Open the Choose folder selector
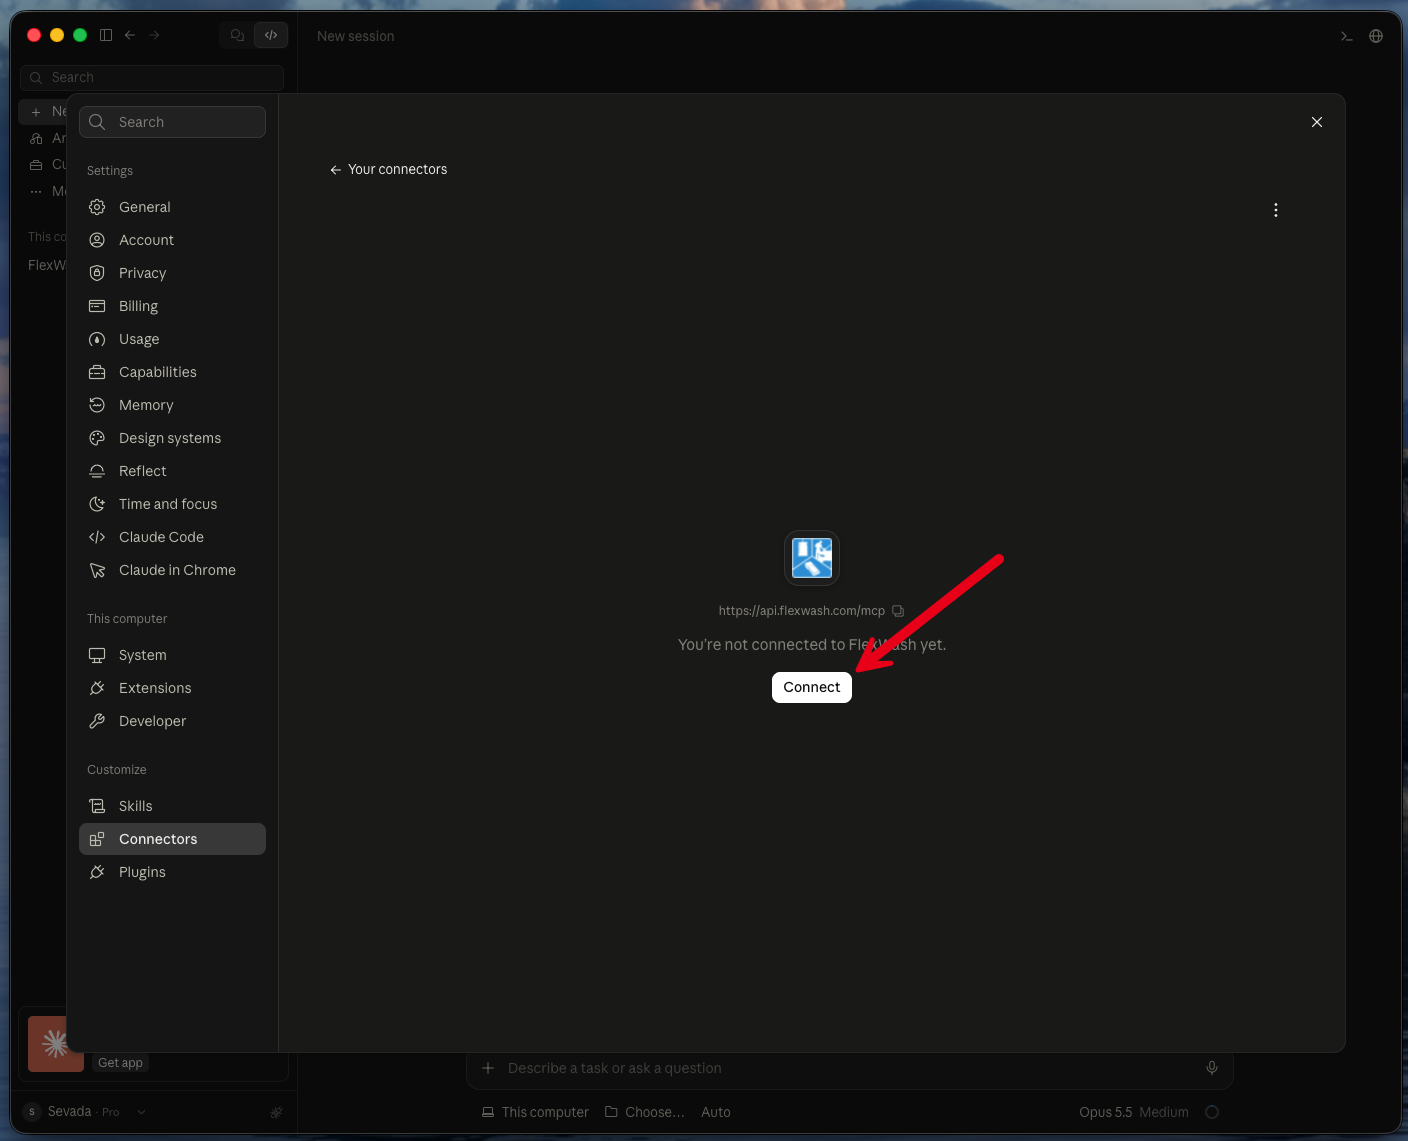 645,1112
